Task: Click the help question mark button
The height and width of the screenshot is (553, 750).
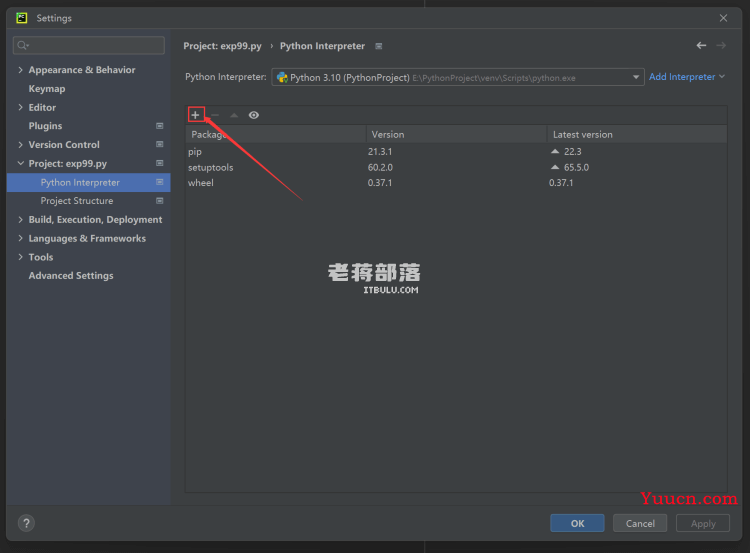Action: [26, 523]
